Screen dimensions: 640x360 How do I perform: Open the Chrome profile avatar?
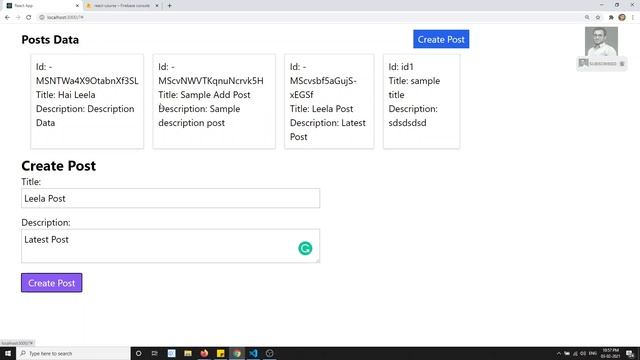pyautogui.click(x=622, y=18)
